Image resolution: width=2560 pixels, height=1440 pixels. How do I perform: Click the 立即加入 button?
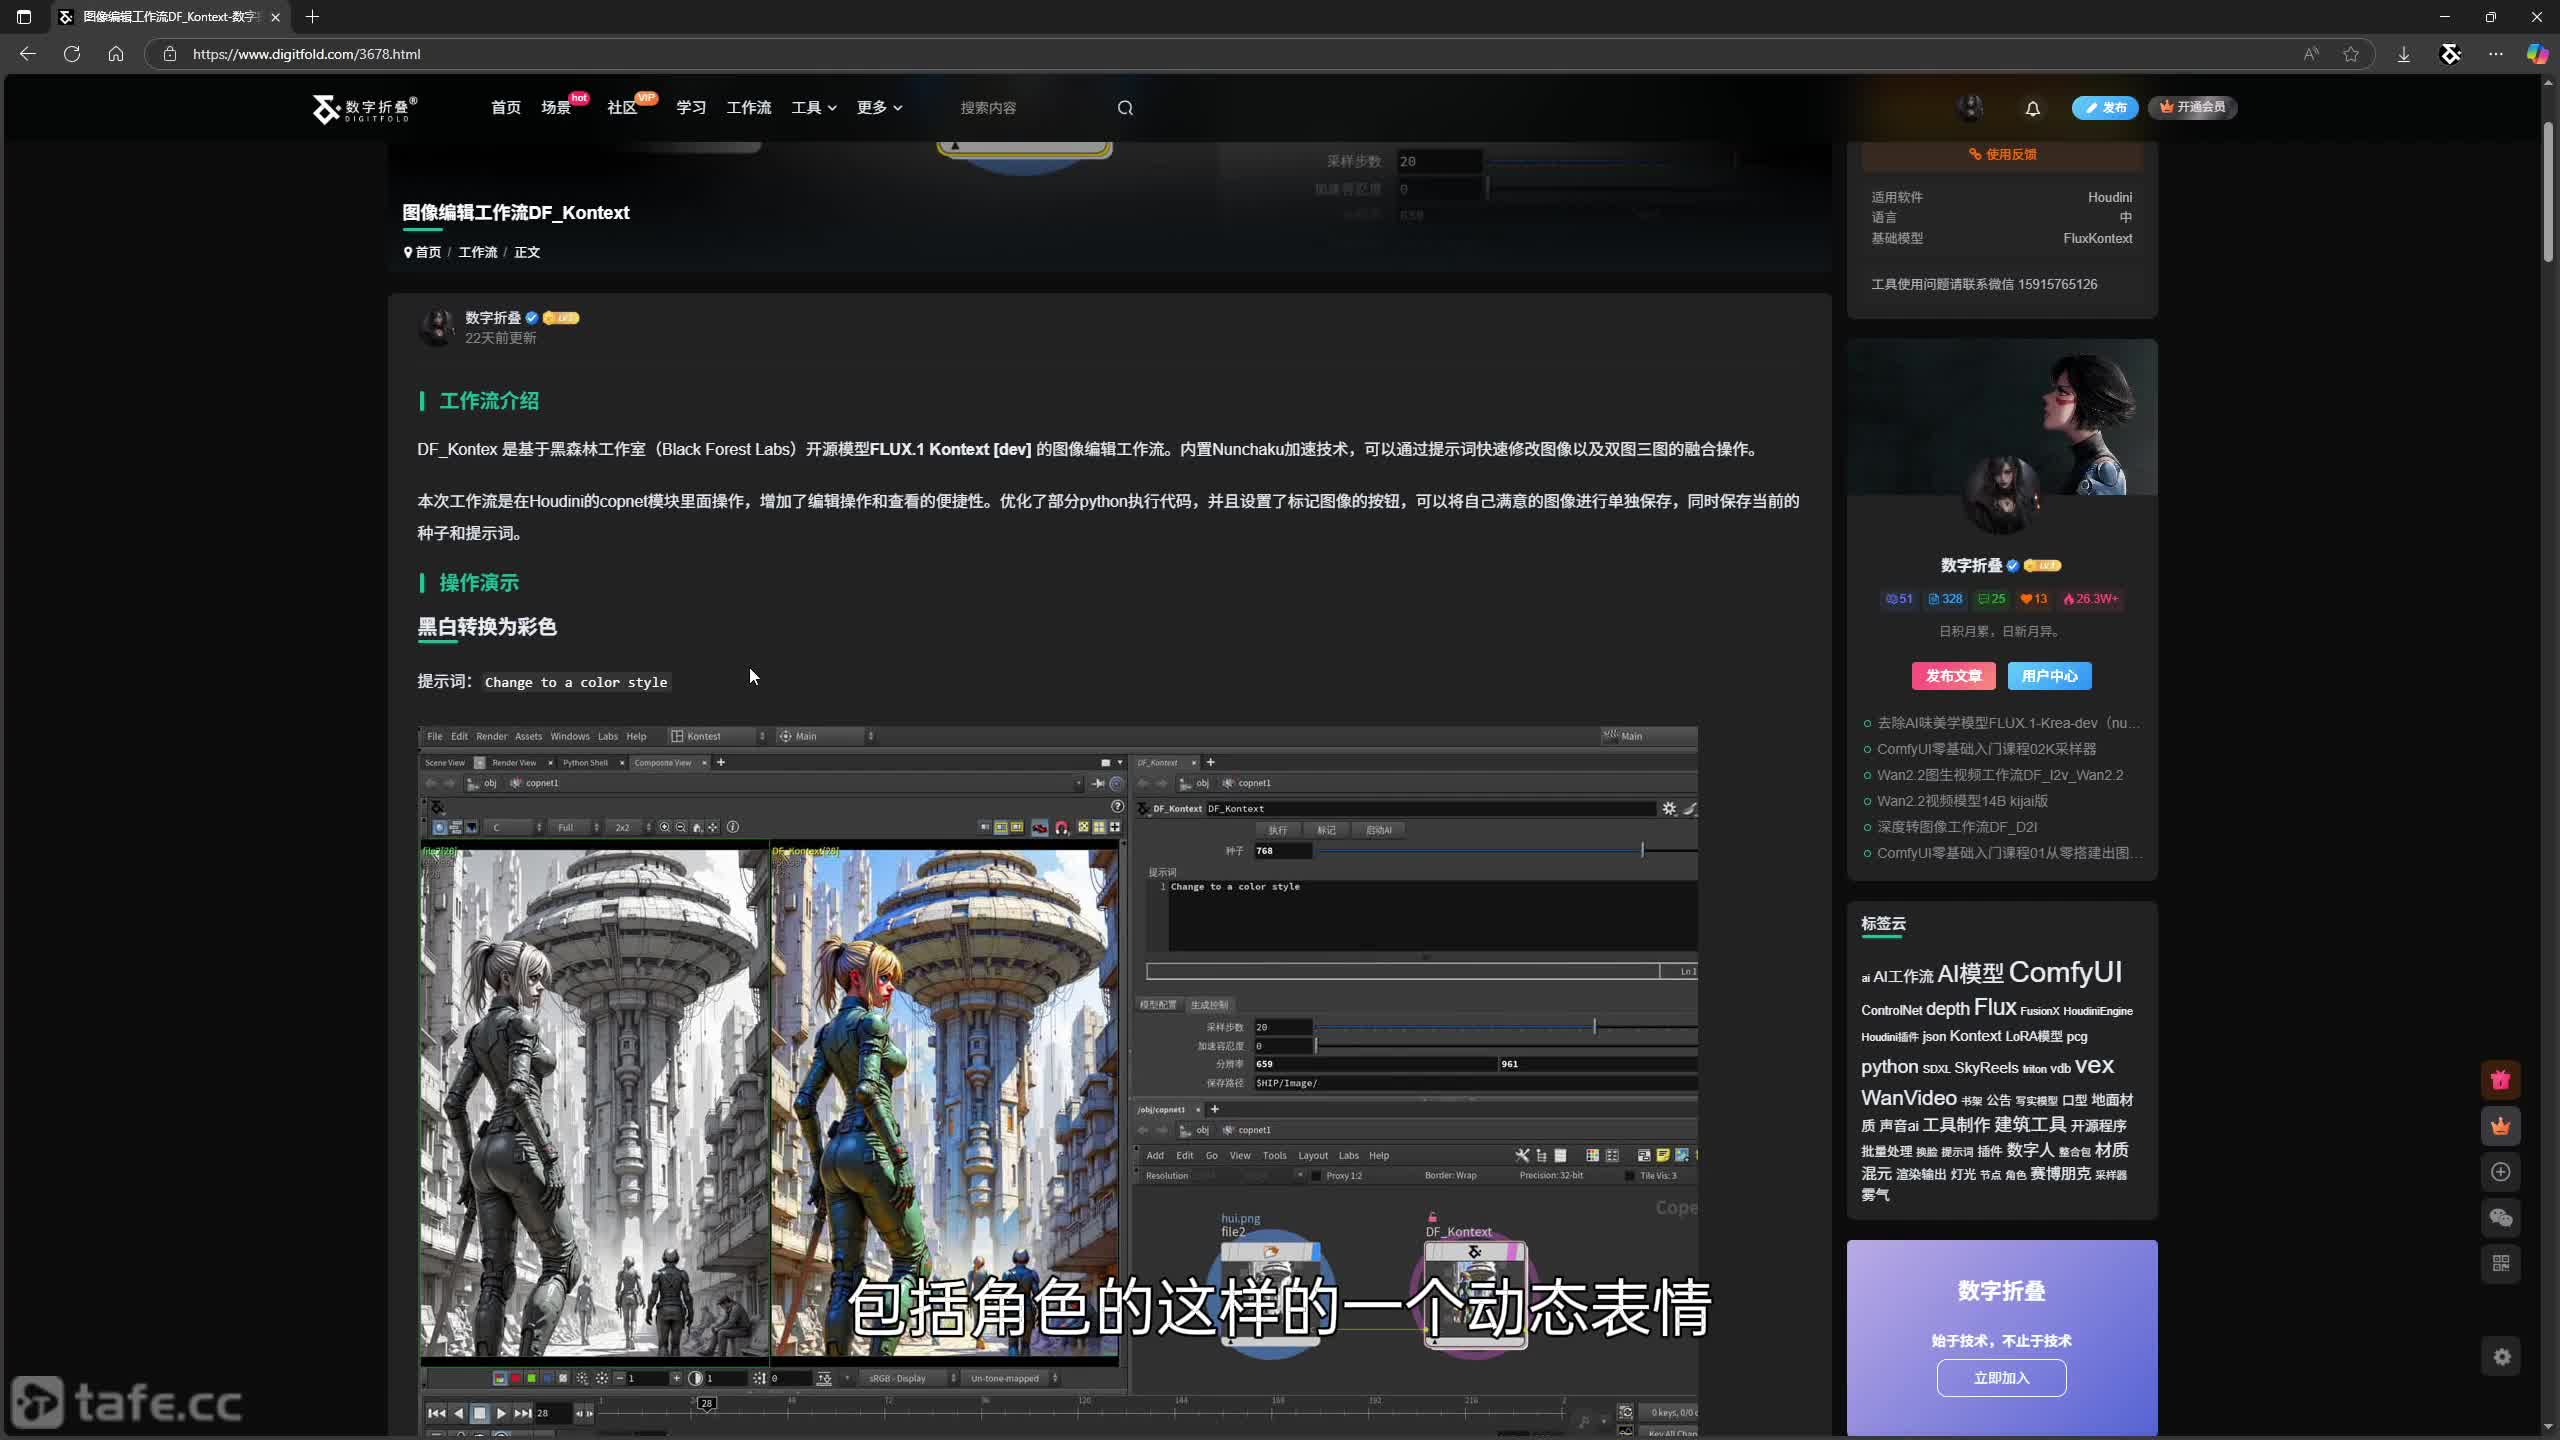(x=2001, y=1378)
